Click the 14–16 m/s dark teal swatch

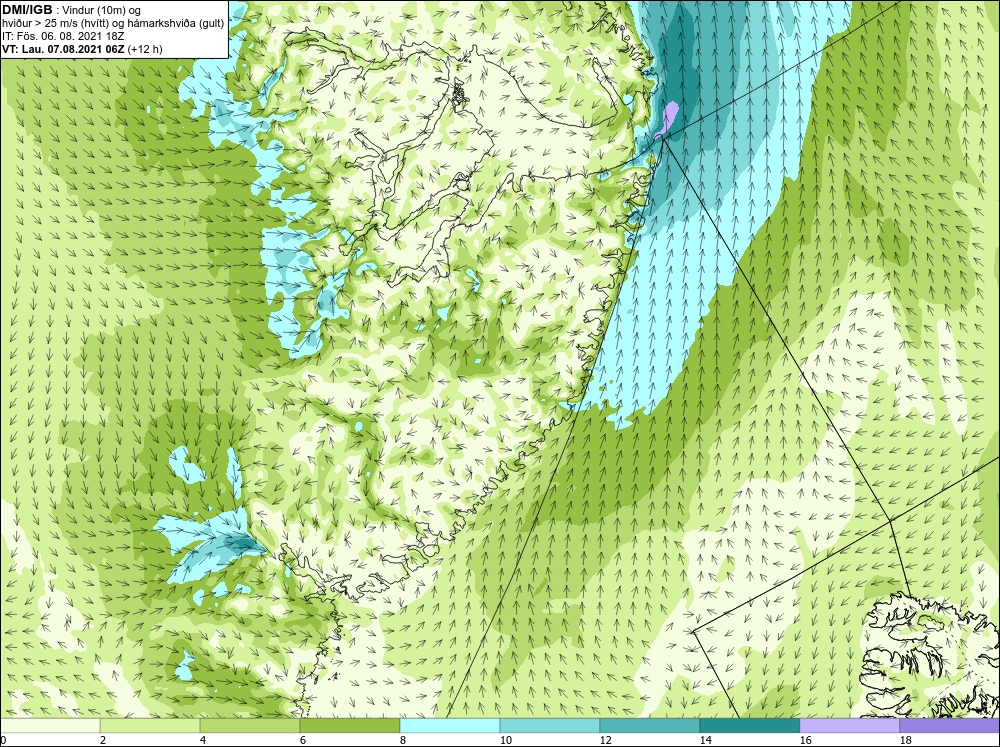click(749, 725)
